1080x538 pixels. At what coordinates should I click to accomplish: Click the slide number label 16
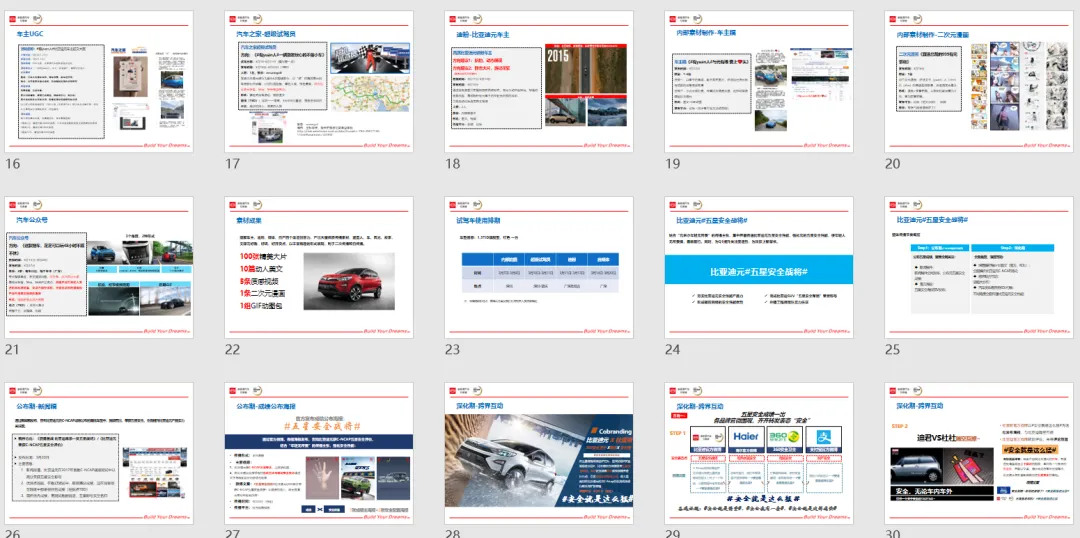pos(12,164)
